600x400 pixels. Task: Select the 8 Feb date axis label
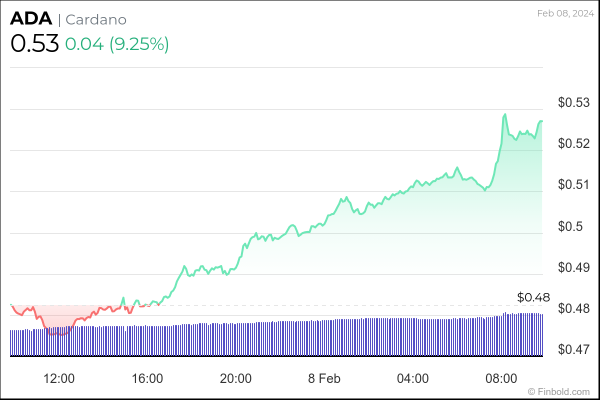point(324,378)
